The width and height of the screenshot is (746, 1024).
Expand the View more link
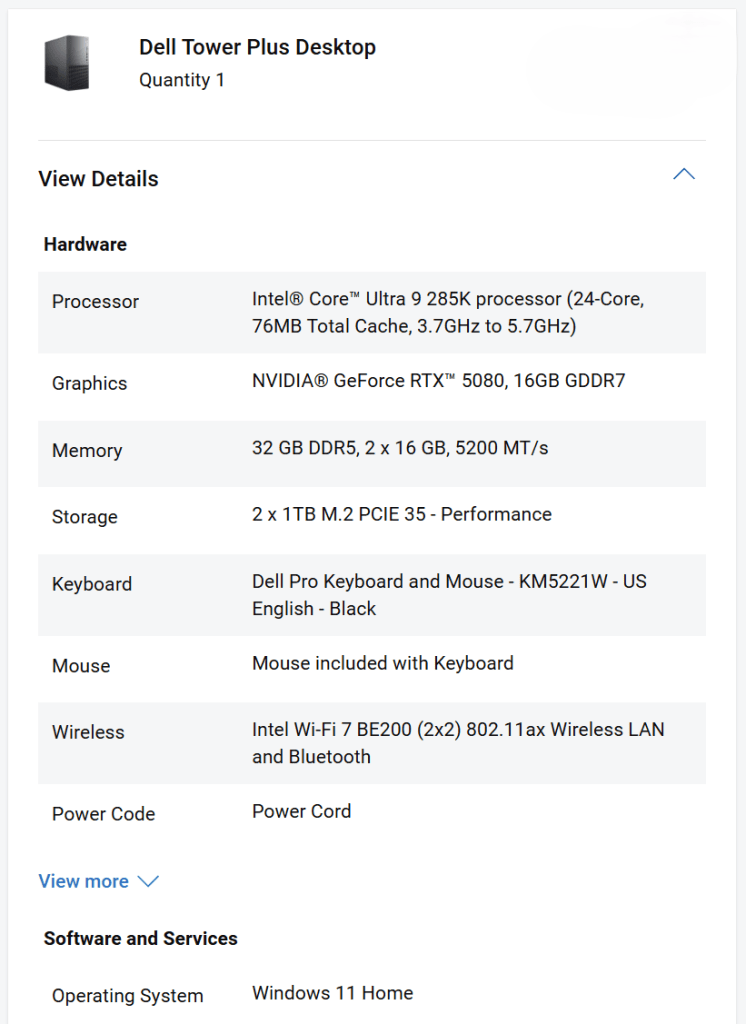point(84,881)
